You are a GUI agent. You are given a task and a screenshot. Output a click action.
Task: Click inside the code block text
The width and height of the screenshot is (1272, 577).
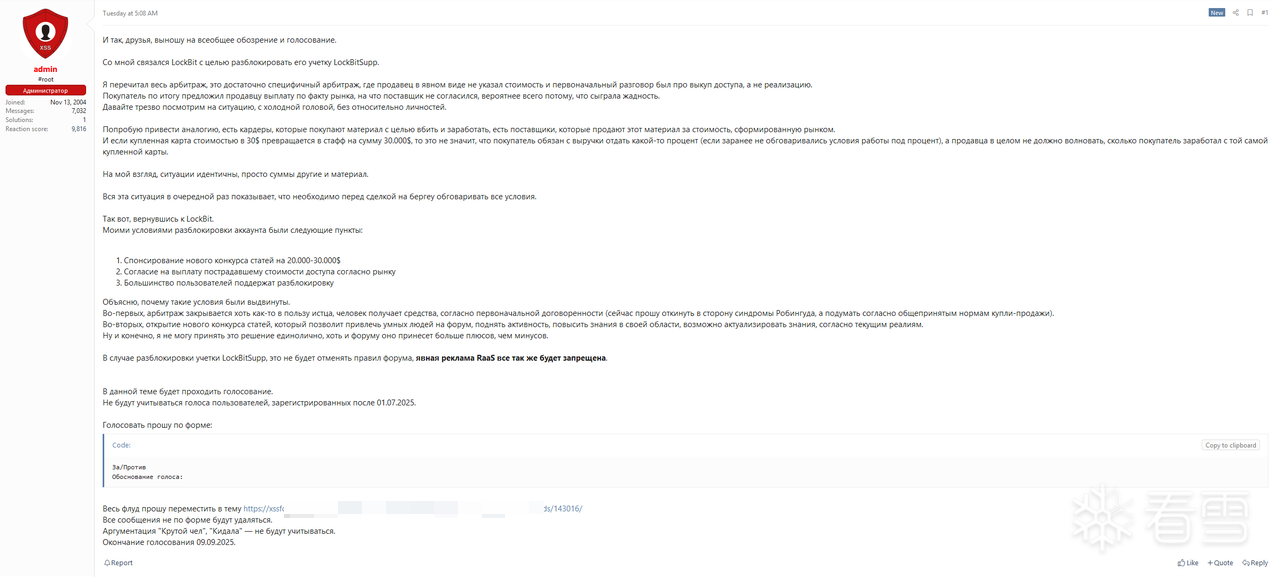pyautogui.click(x=148, y=472)
